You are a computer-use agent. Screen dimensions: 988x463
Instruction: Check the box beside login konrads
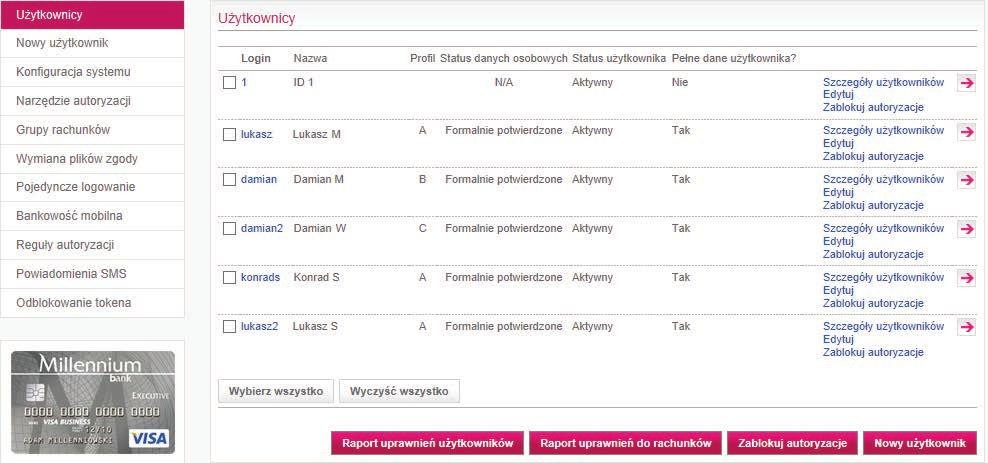[229, 278]
